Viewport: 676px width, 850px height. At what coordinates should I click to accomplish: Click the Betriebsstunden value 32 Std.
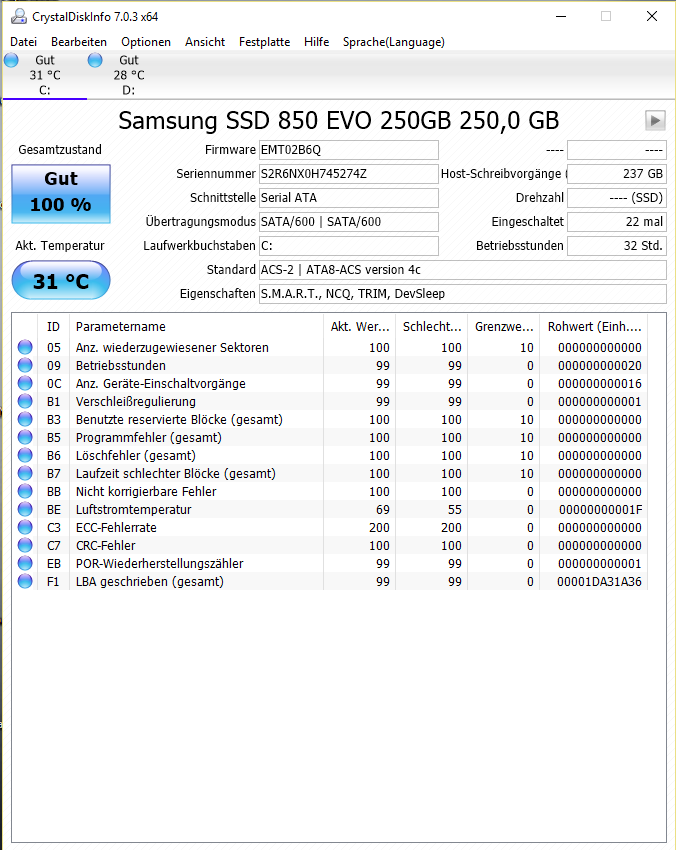coord(616,245)
